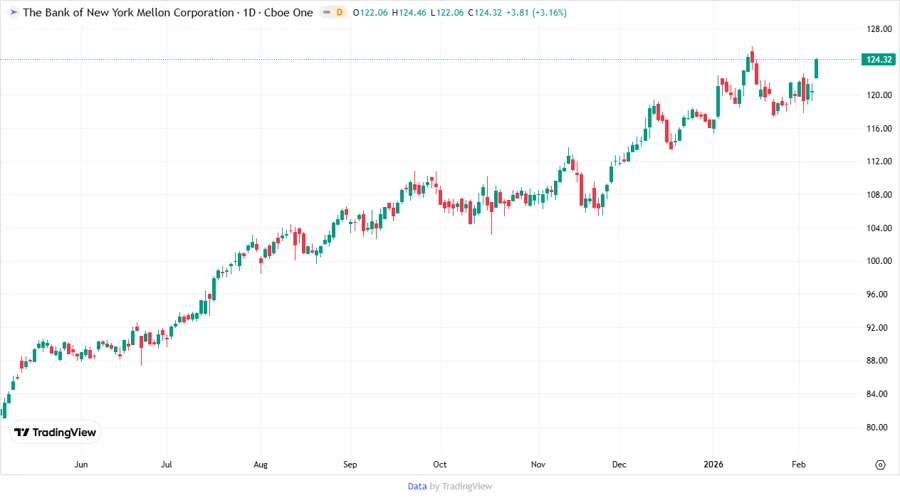This screenshot has height=498, width=900.
Task: Click the '116.00' price axis label
Action: (x=879, y=129)
